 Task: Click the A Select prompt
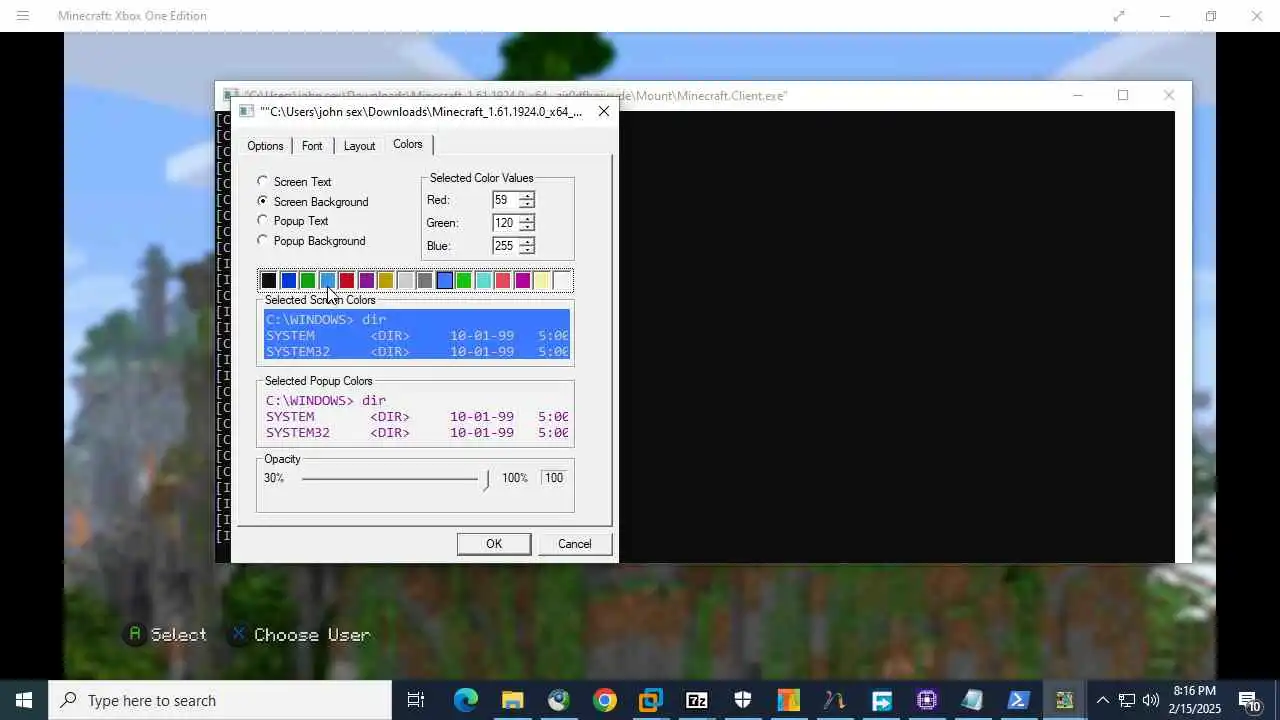(166, 635)
